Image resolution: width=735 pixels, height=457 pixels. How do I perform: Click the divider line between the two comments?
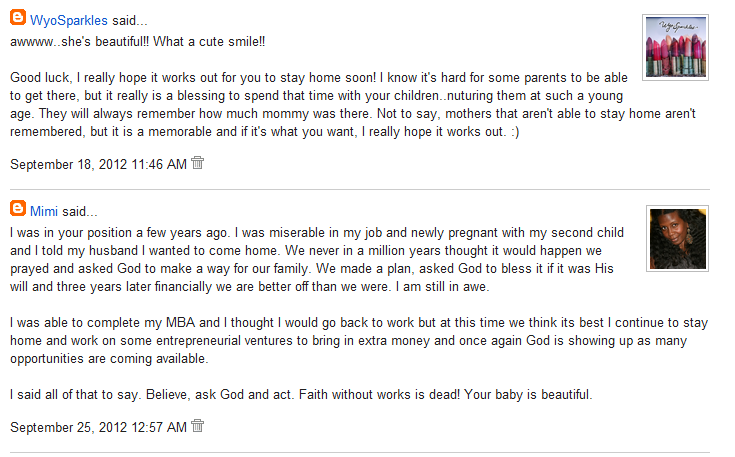(360, 189)
